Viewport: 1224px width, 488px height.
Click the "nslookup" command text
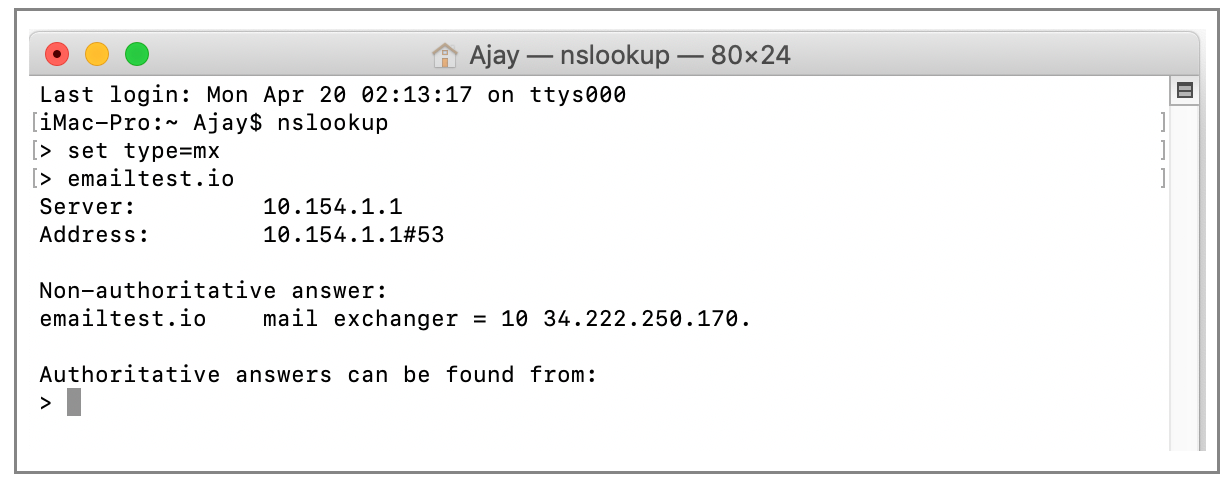click(333, 124)
